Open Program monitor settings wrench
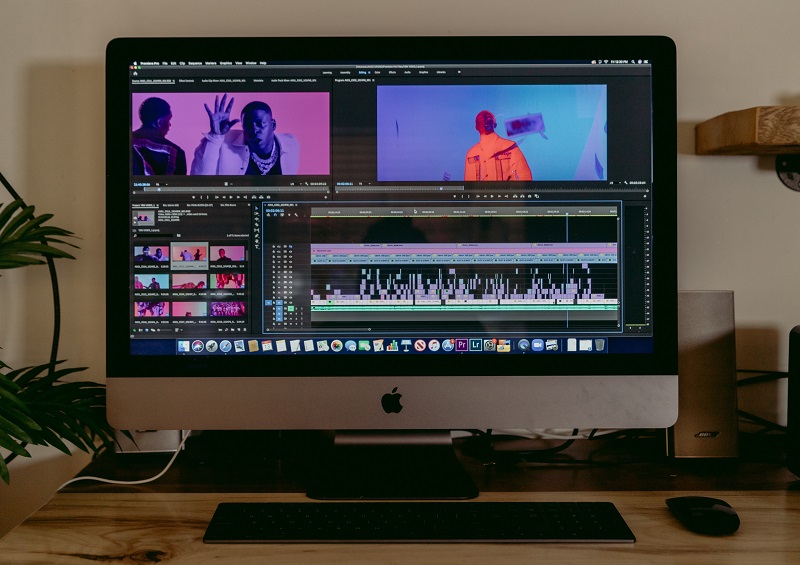Viewport: 800px width, 565px height. pyautogui.click(x=626, y=183)
